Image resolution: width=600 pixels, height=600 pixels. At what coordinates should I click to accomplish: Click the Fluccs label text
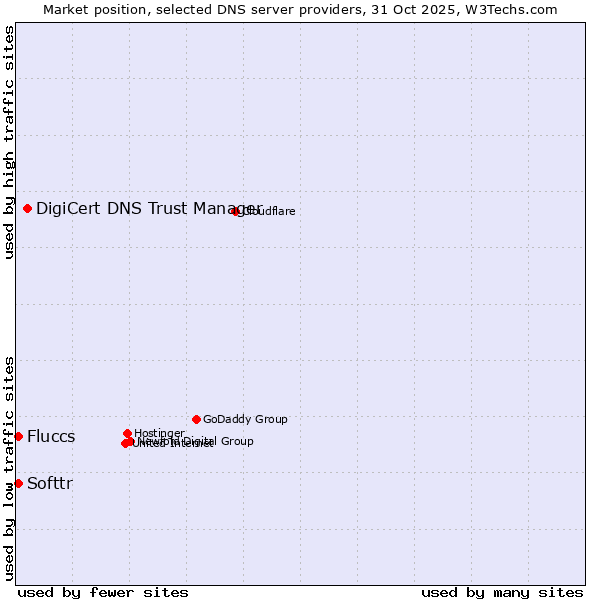[51, 436]
